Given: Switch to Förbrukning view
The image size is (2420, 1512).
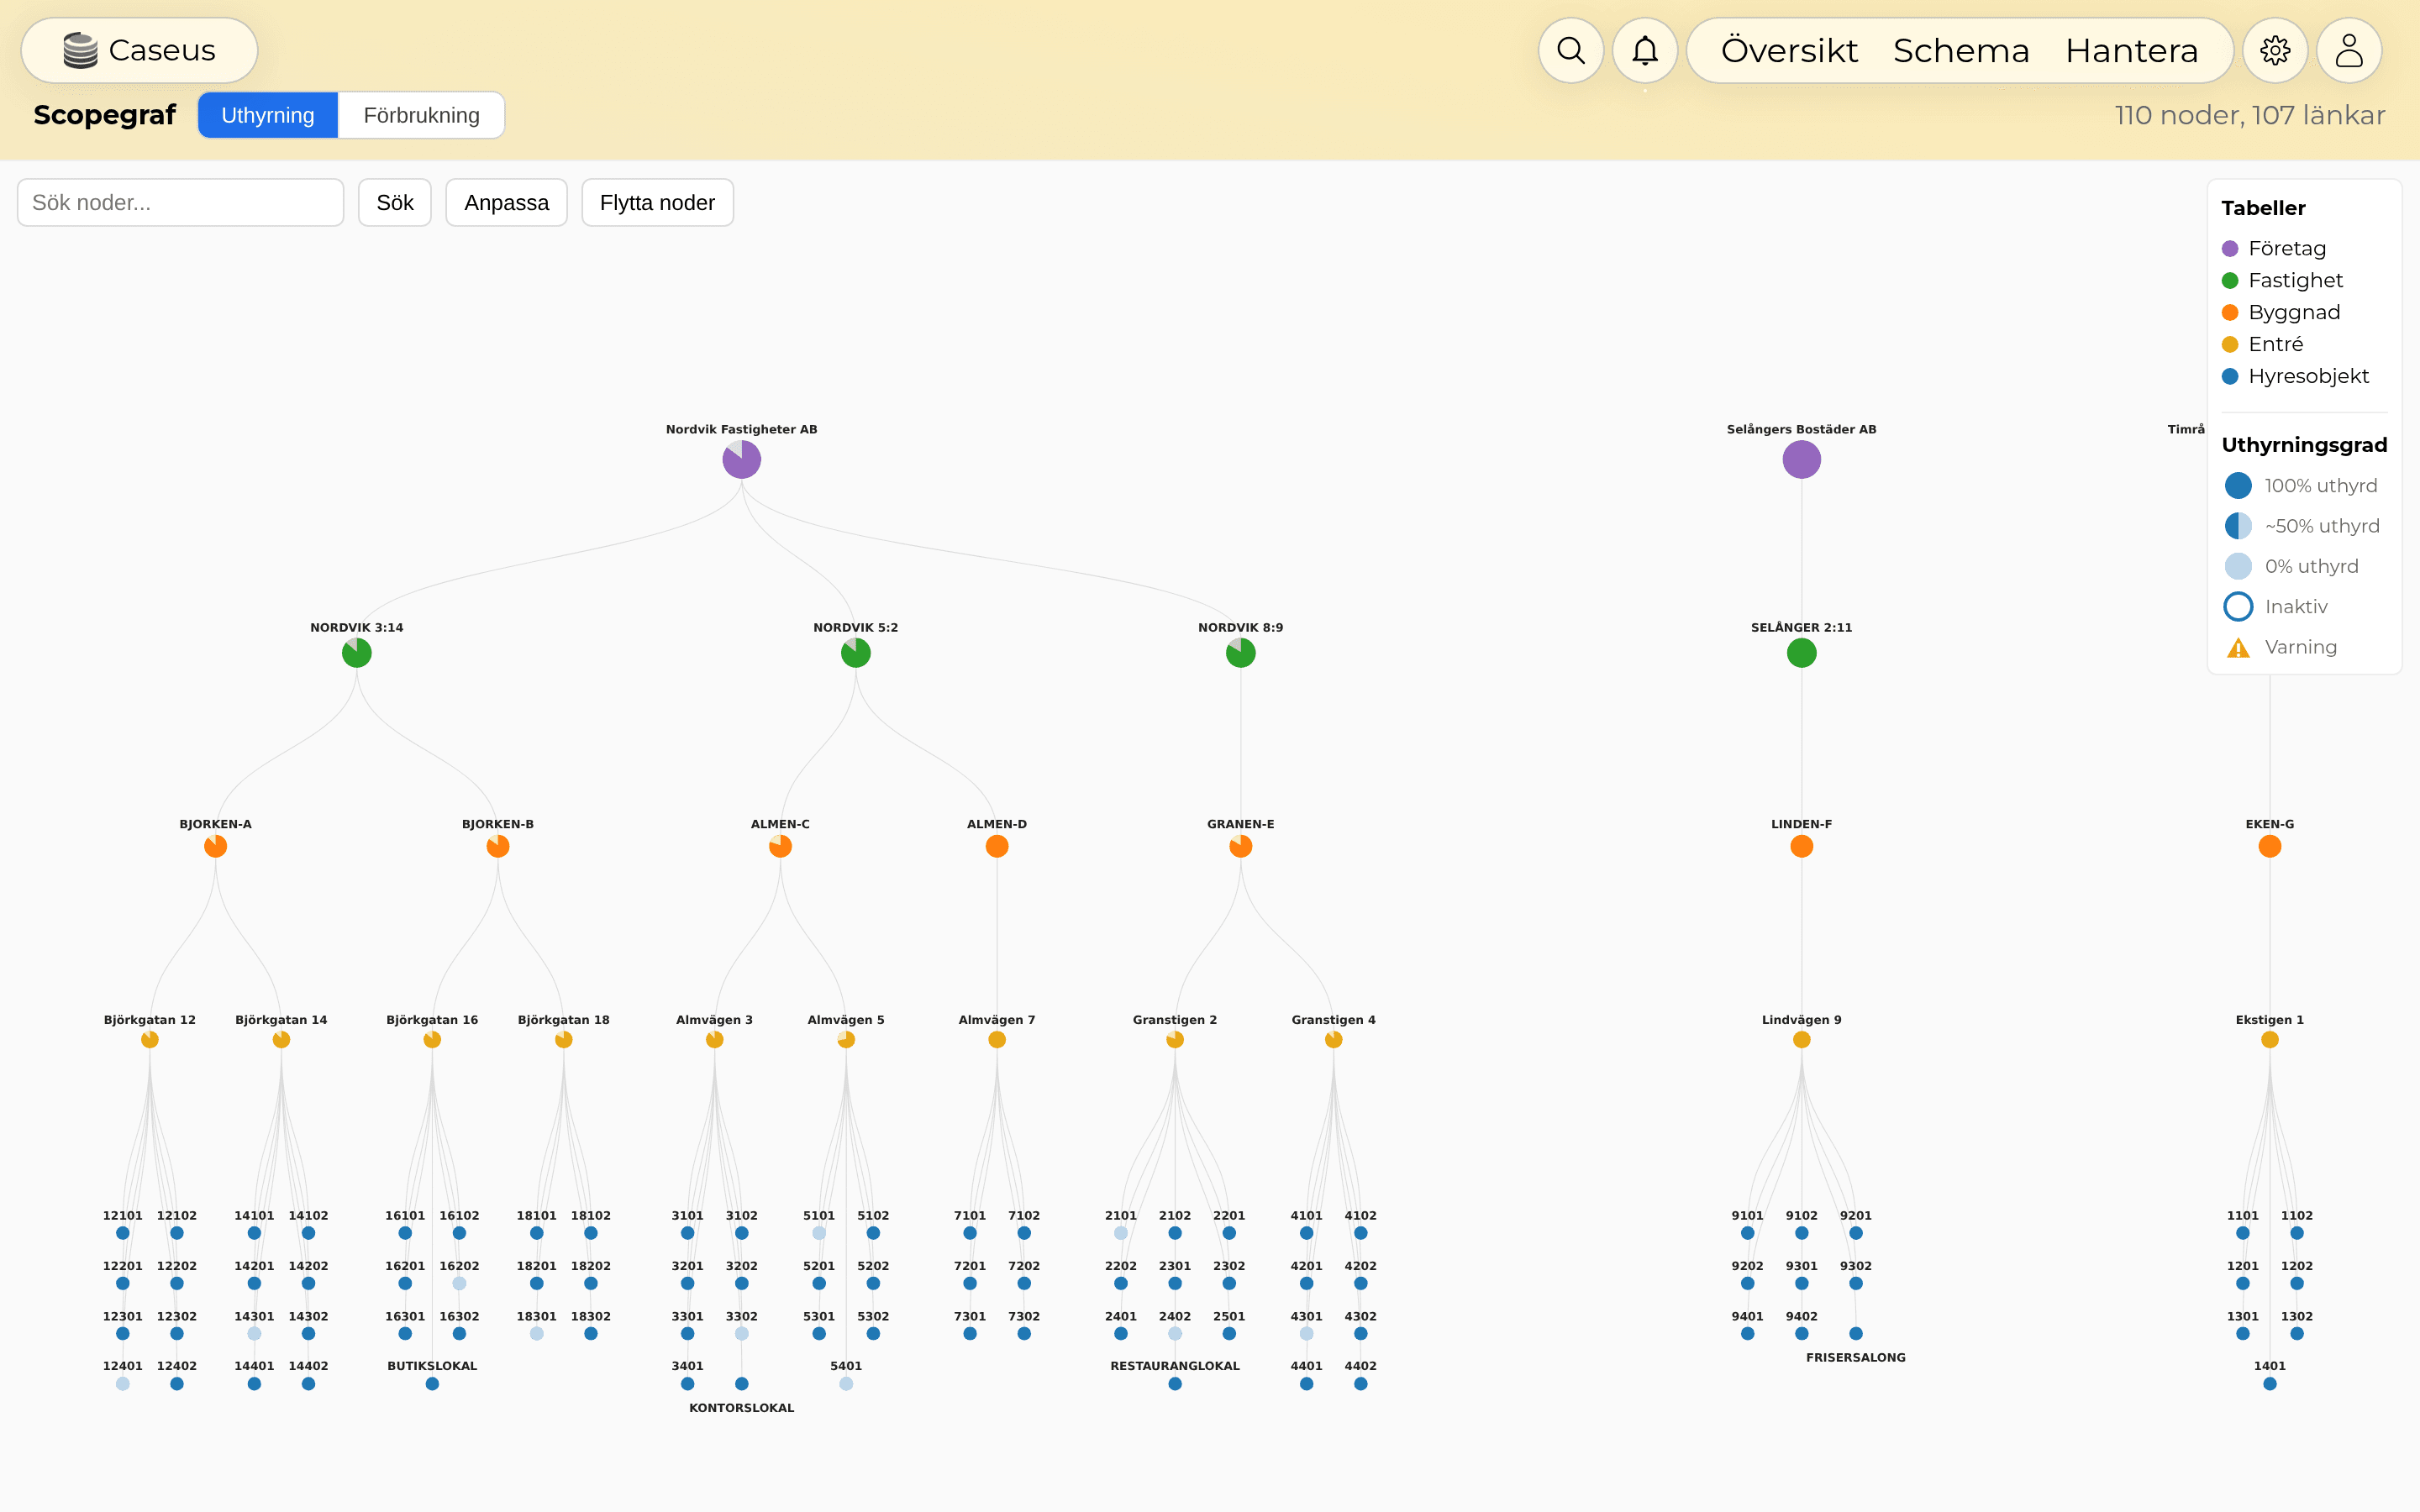Looking at the screenshot, I should tap(421, 115).
